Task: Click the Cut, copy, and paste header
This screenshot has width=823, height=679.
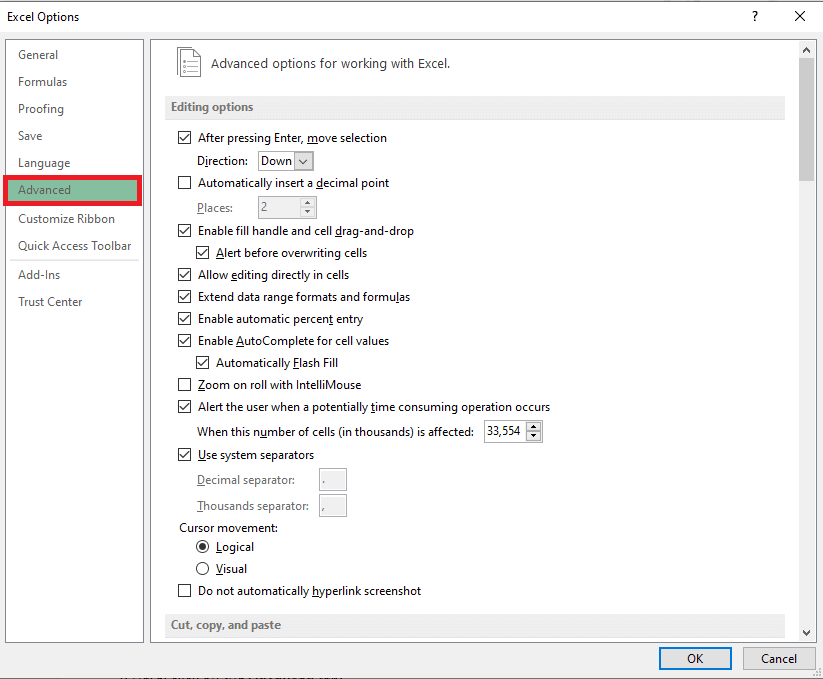Action: (474, 625)
